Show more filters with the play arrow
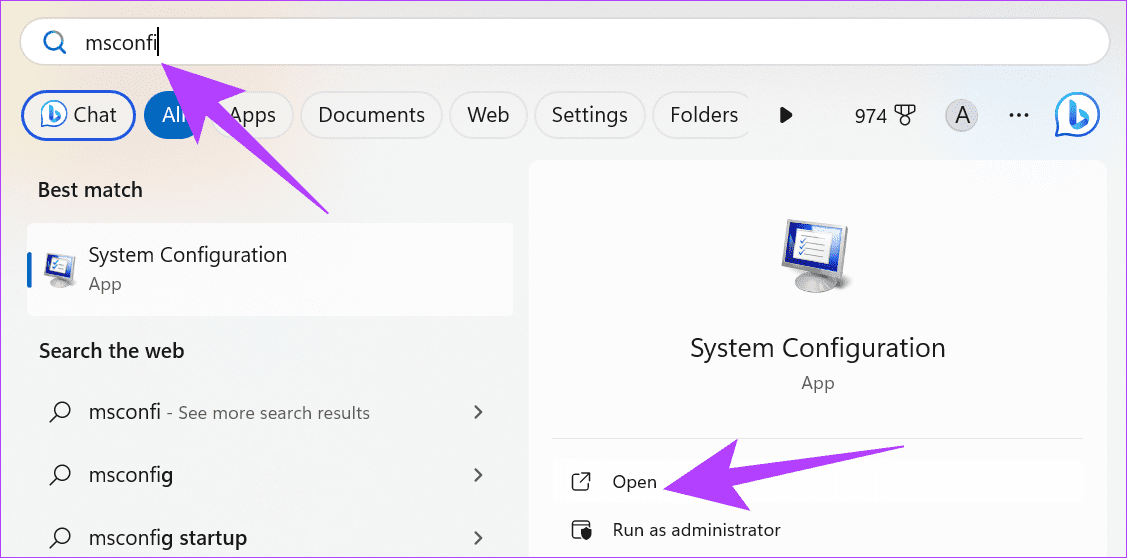Image resolution: width=1127 pixels, height=559 pixels. [x=786, y=115]
